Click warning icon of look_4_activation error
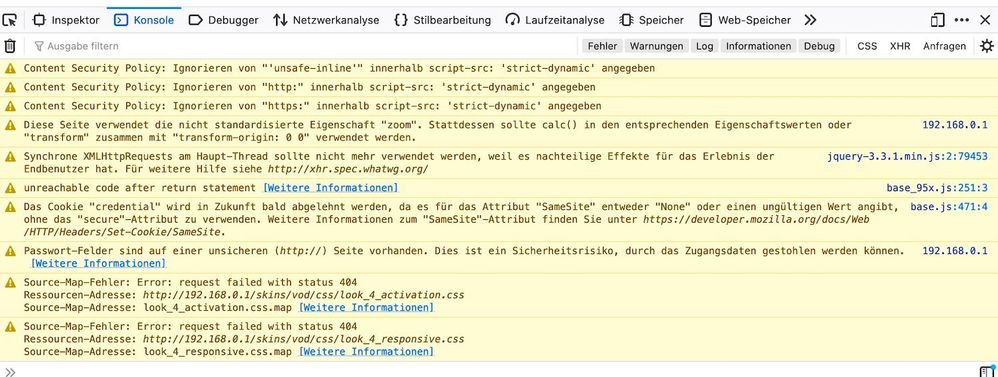The height and width of the screenshot is (377, 998). coord(10,282)
